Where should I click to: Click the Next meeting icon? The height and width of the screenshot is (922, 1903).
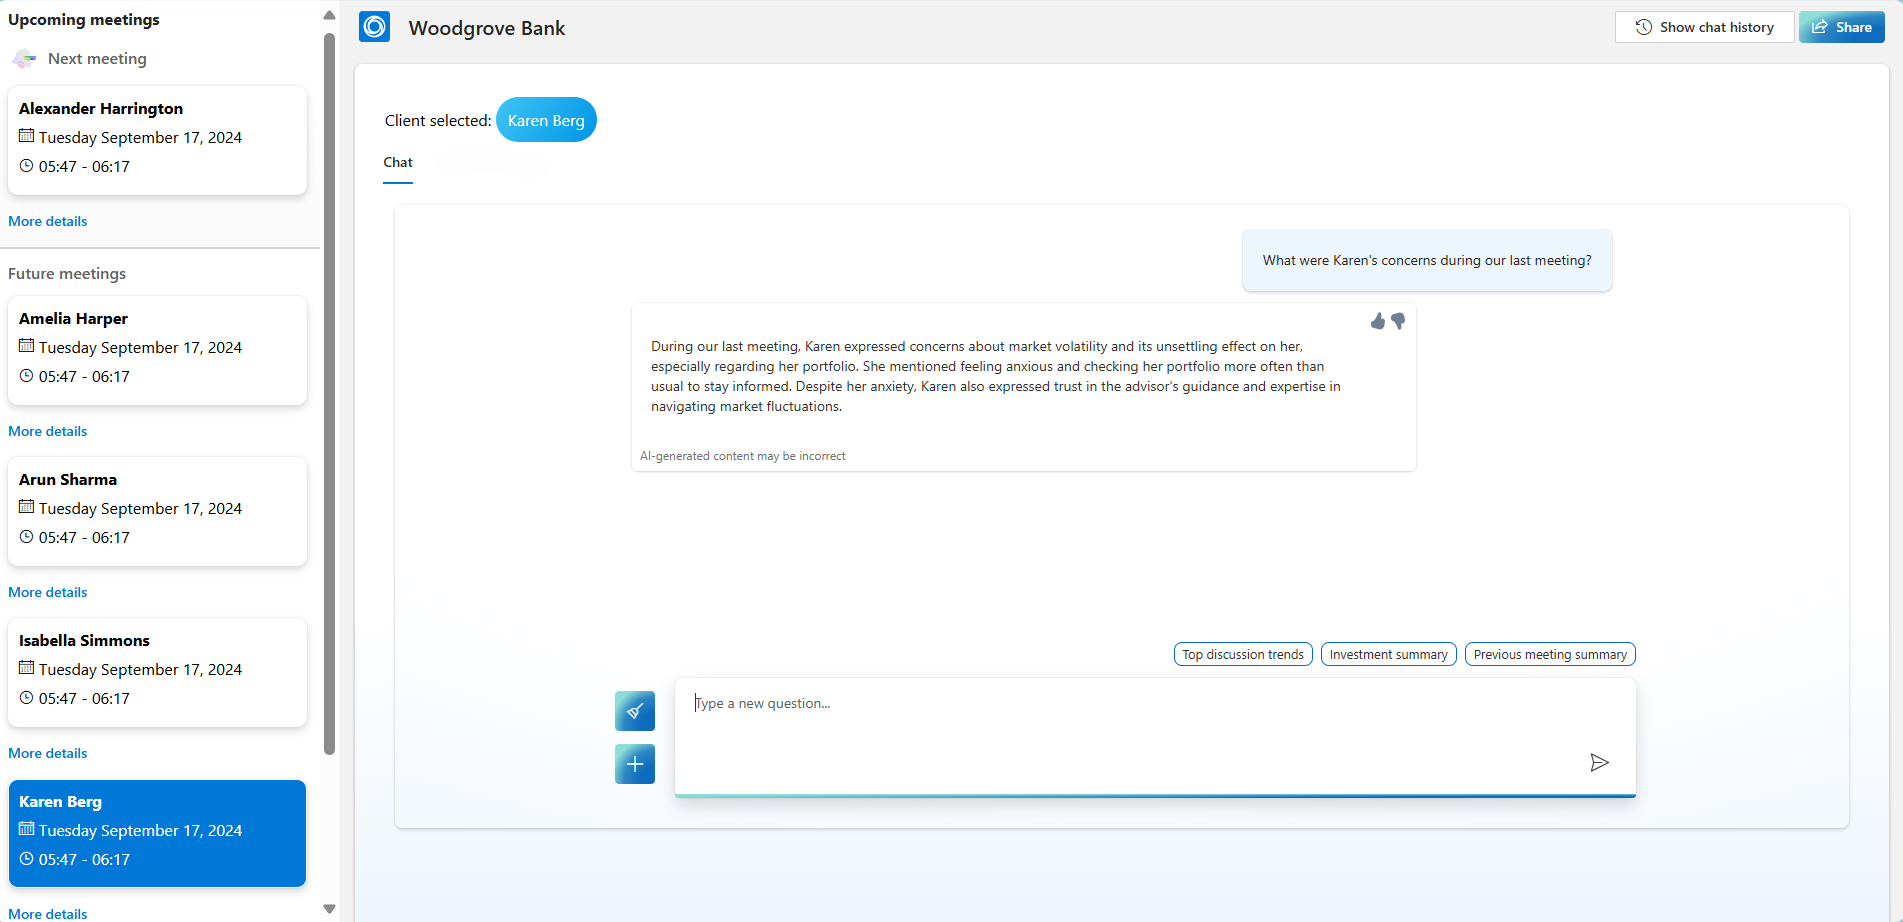point(24,59)
